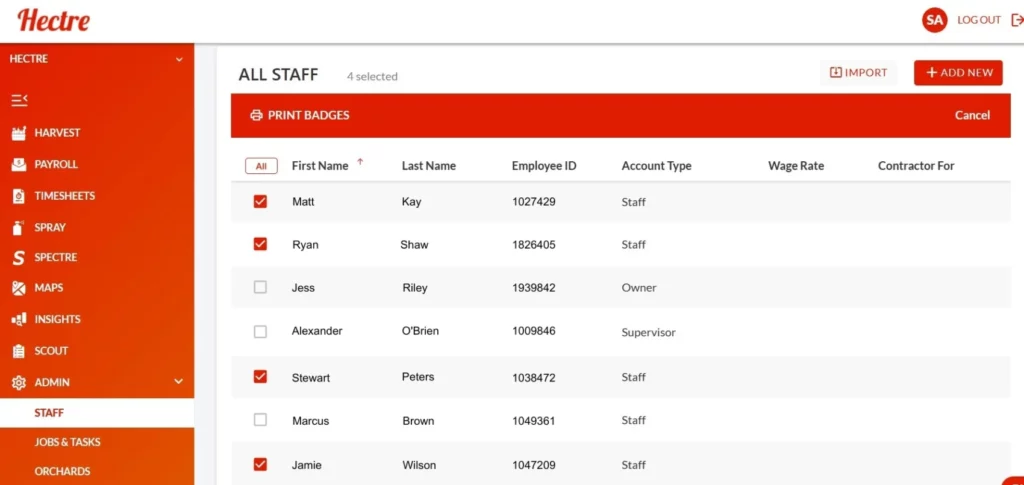This screenshot has width=1024, height=485.
Task: Click the Add New button
Action: point(958,73)
